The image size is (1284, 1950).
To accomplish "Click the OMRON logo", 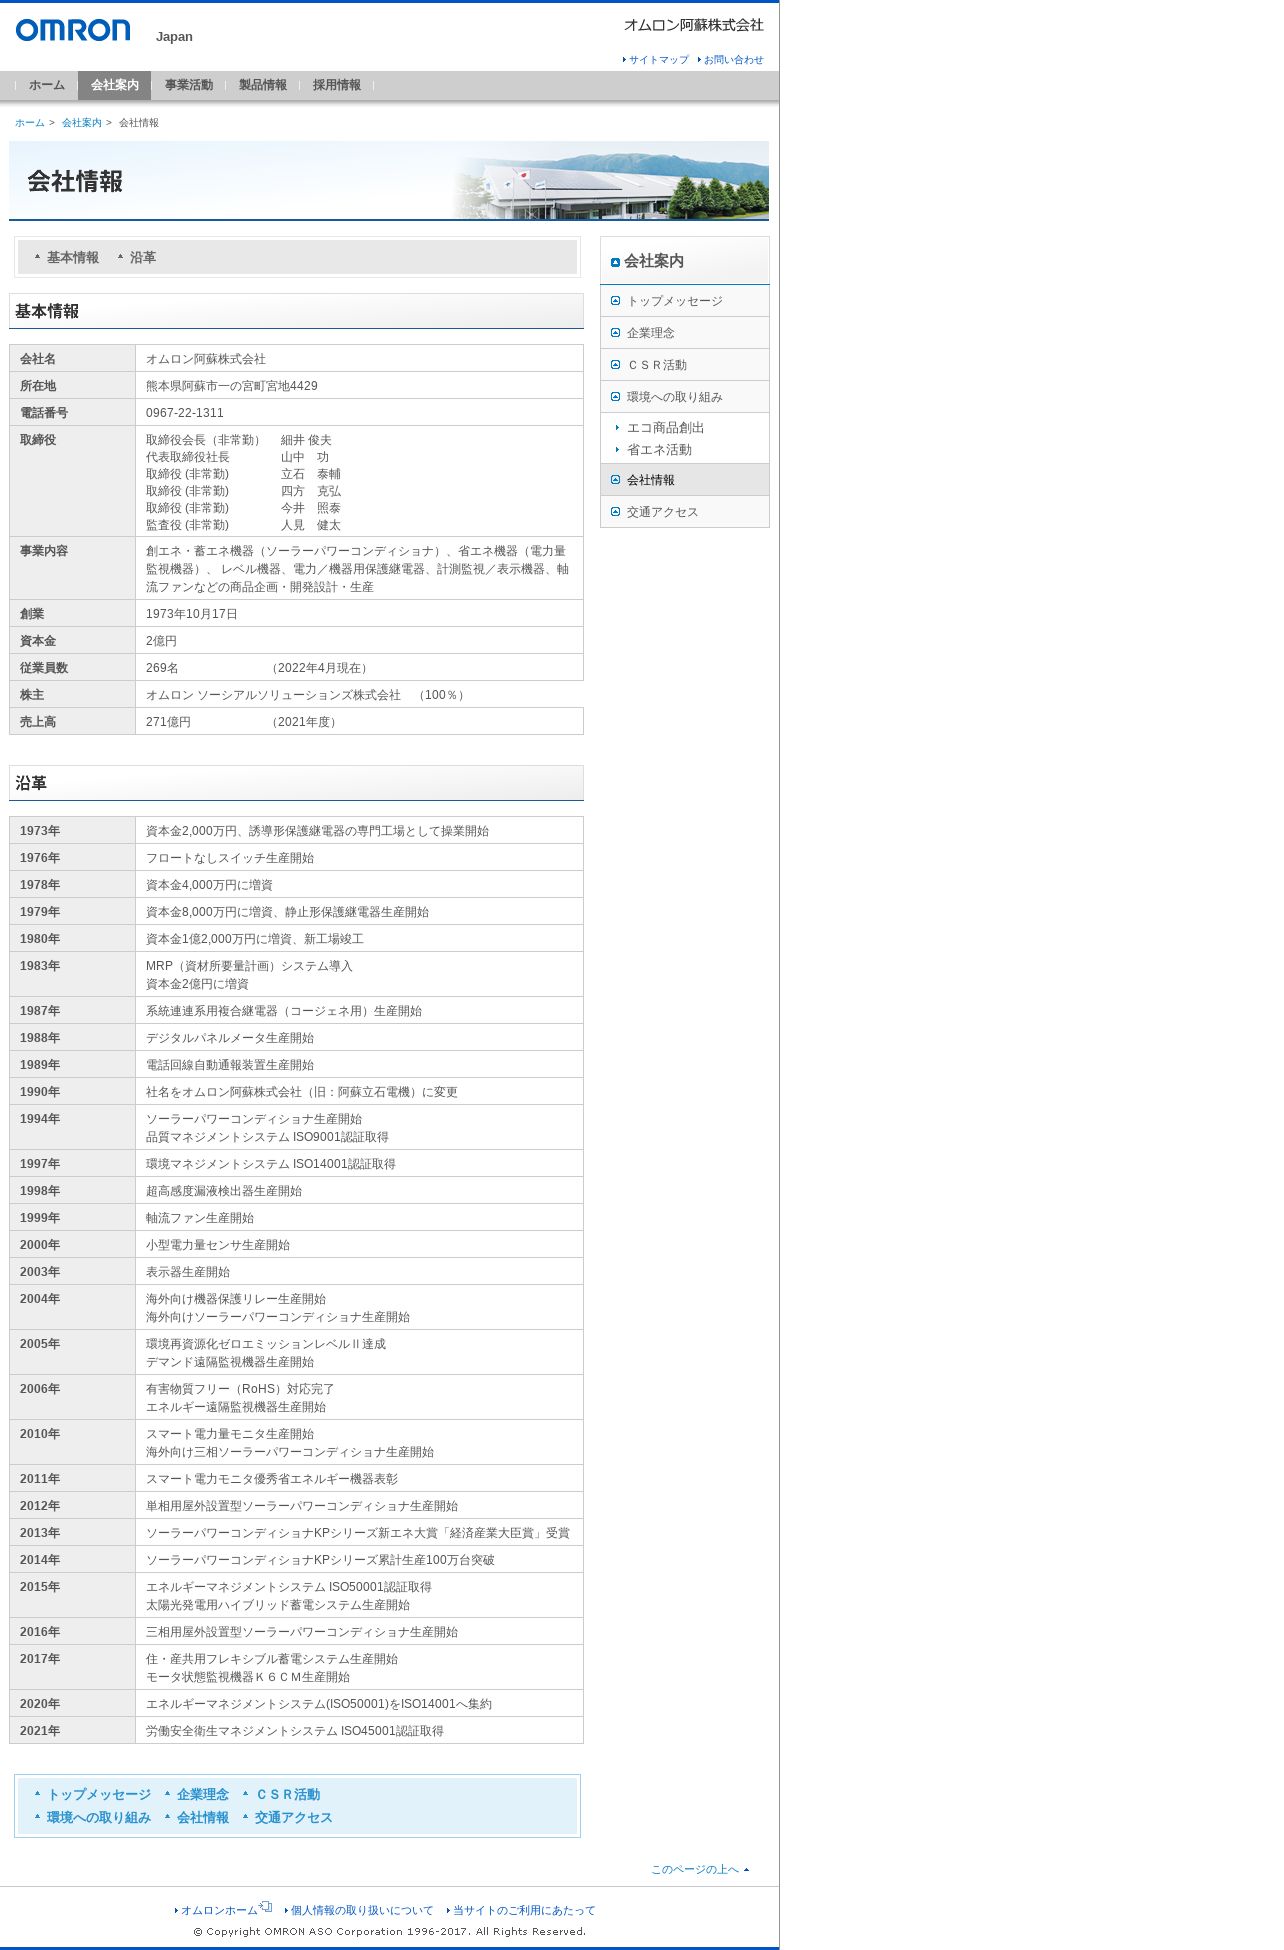I will coord(72,30).
